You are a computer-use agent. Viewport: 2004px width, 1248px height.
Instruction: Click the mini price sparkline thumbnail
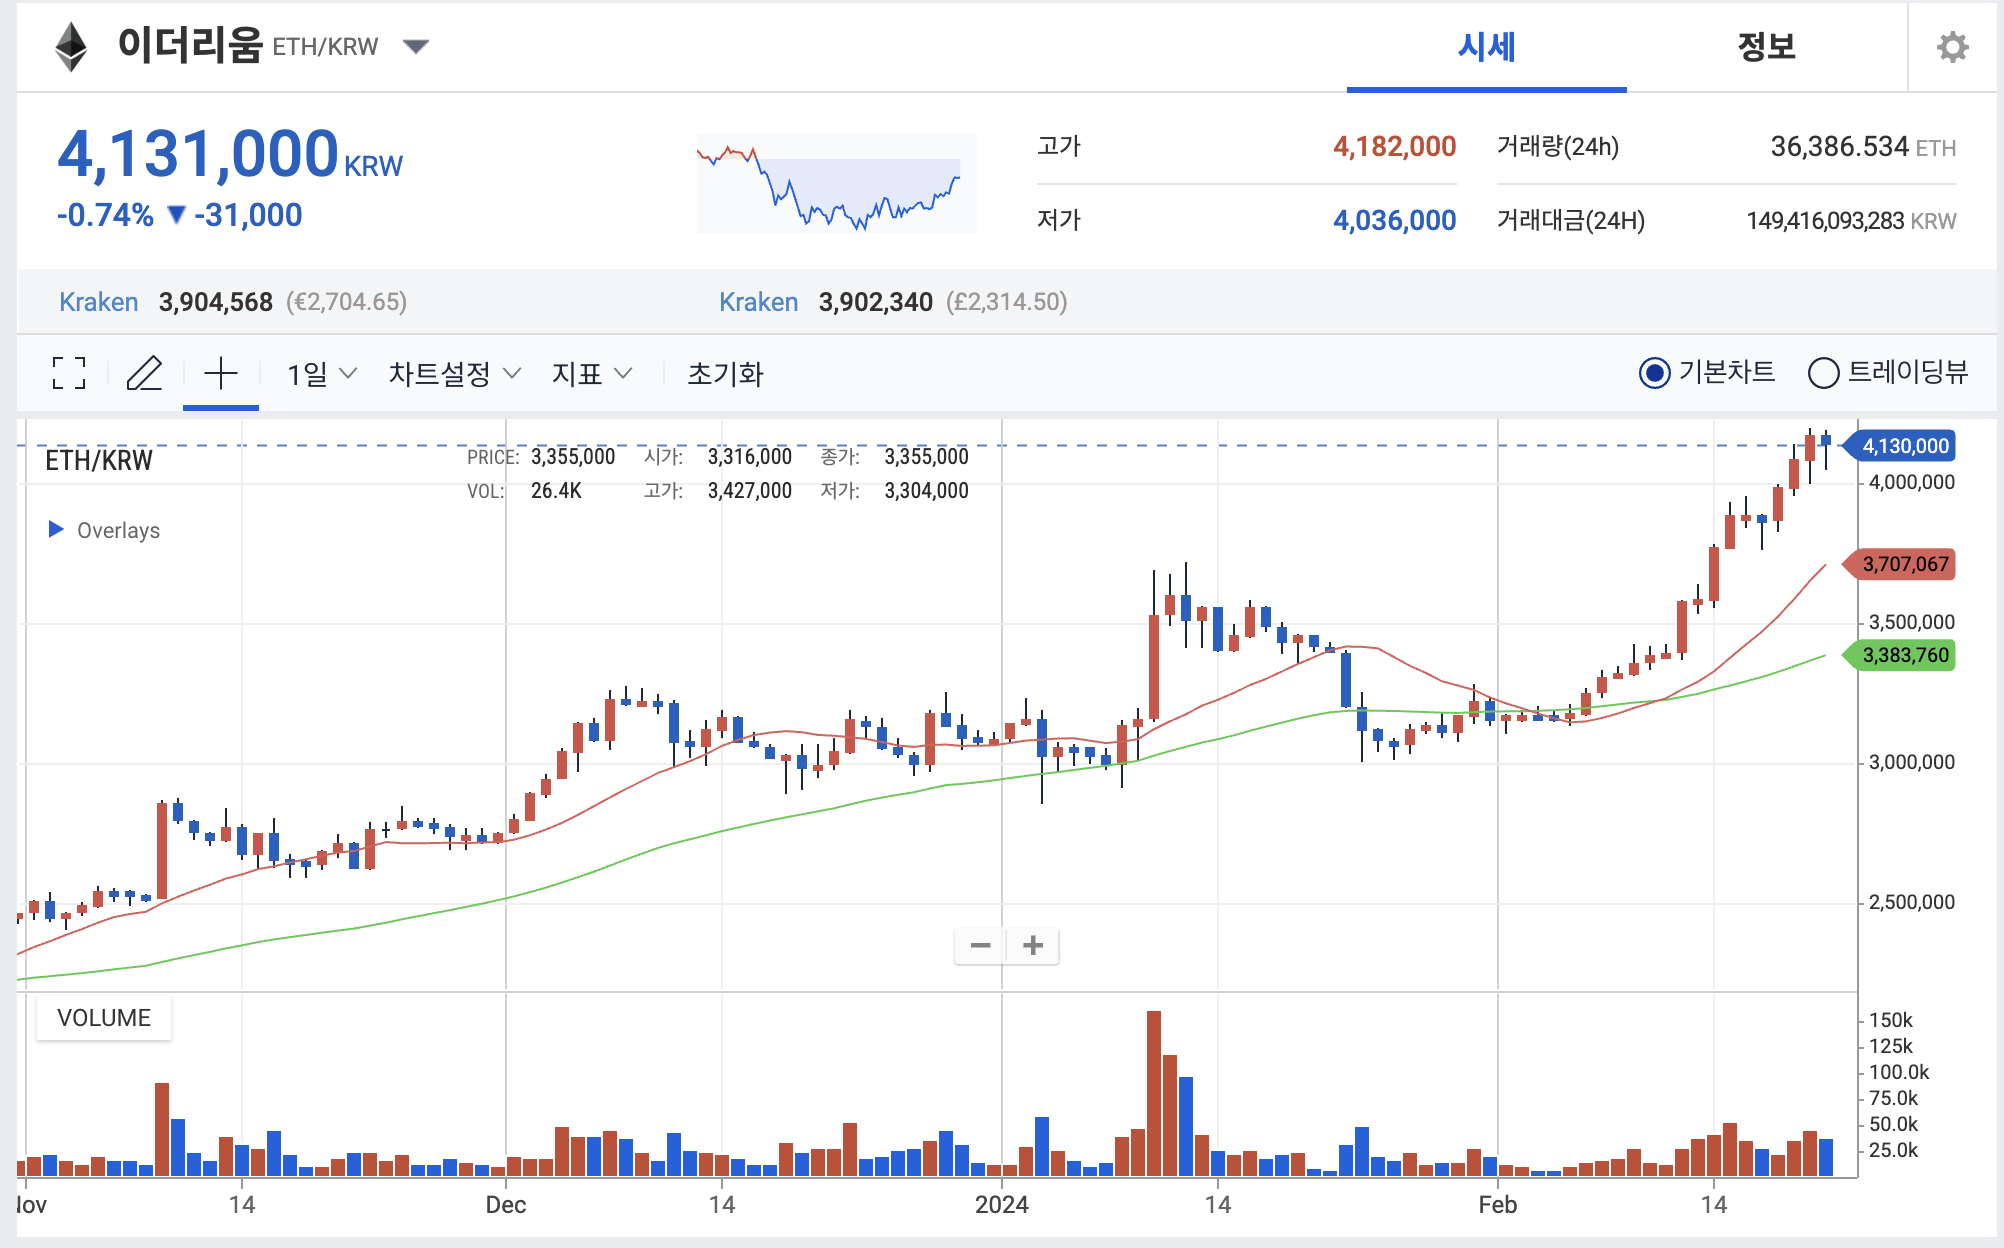point(836,183)
